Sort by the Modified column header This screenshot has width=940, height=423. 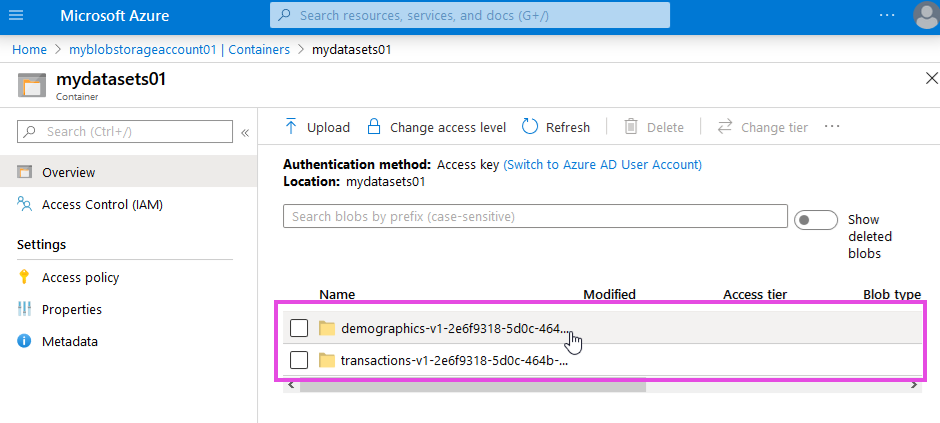[609, 294]
